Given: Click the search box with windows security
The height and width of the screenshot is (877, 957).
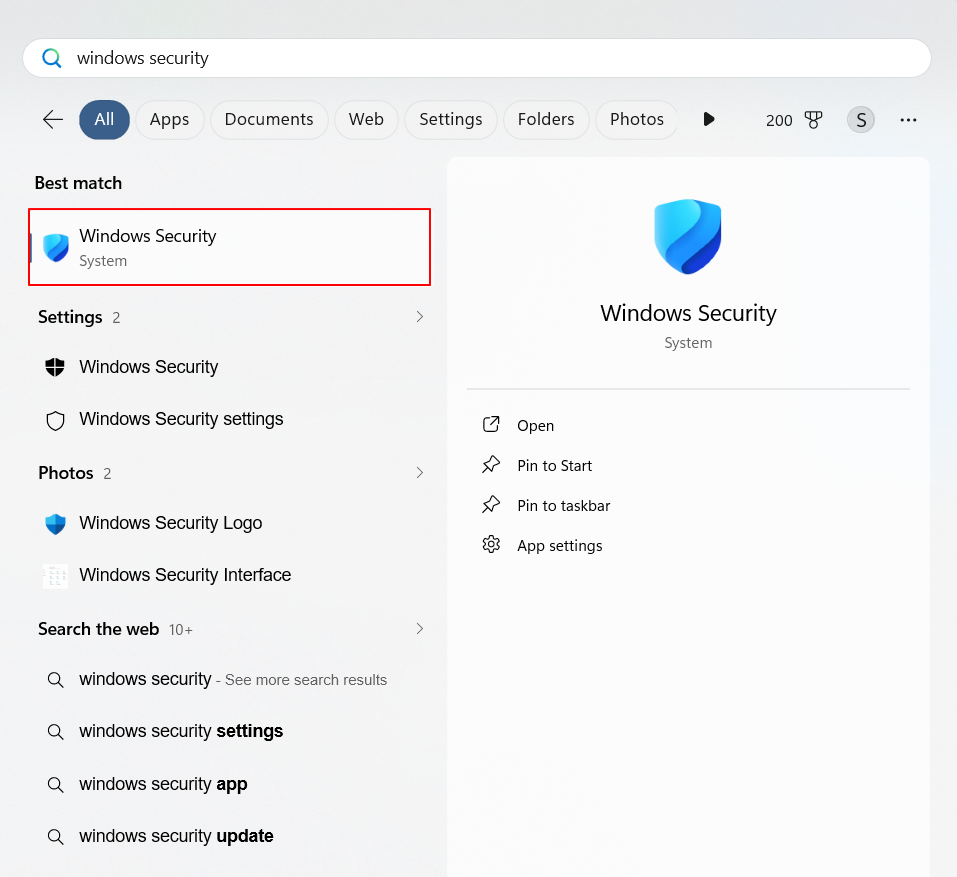Looking at the screenshot, I should 476,58.
